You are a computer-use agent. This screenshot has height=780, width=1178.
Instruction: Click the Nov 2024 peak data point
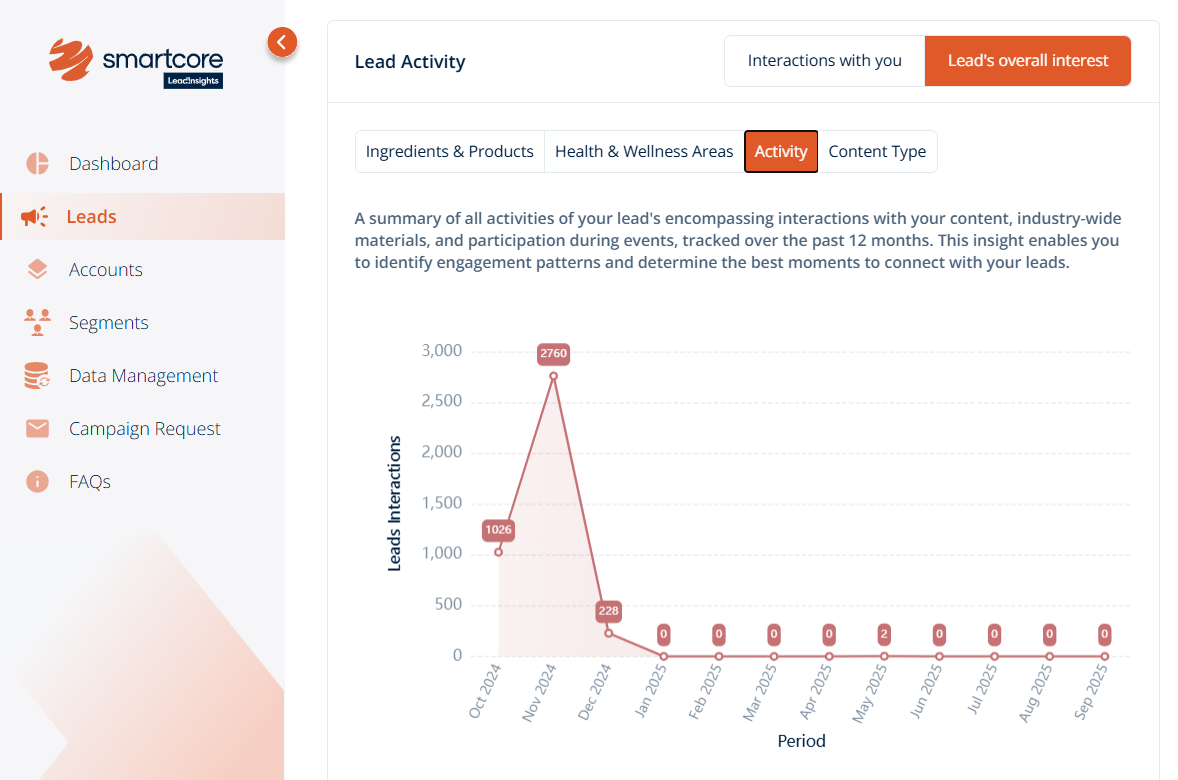[553, 376]
